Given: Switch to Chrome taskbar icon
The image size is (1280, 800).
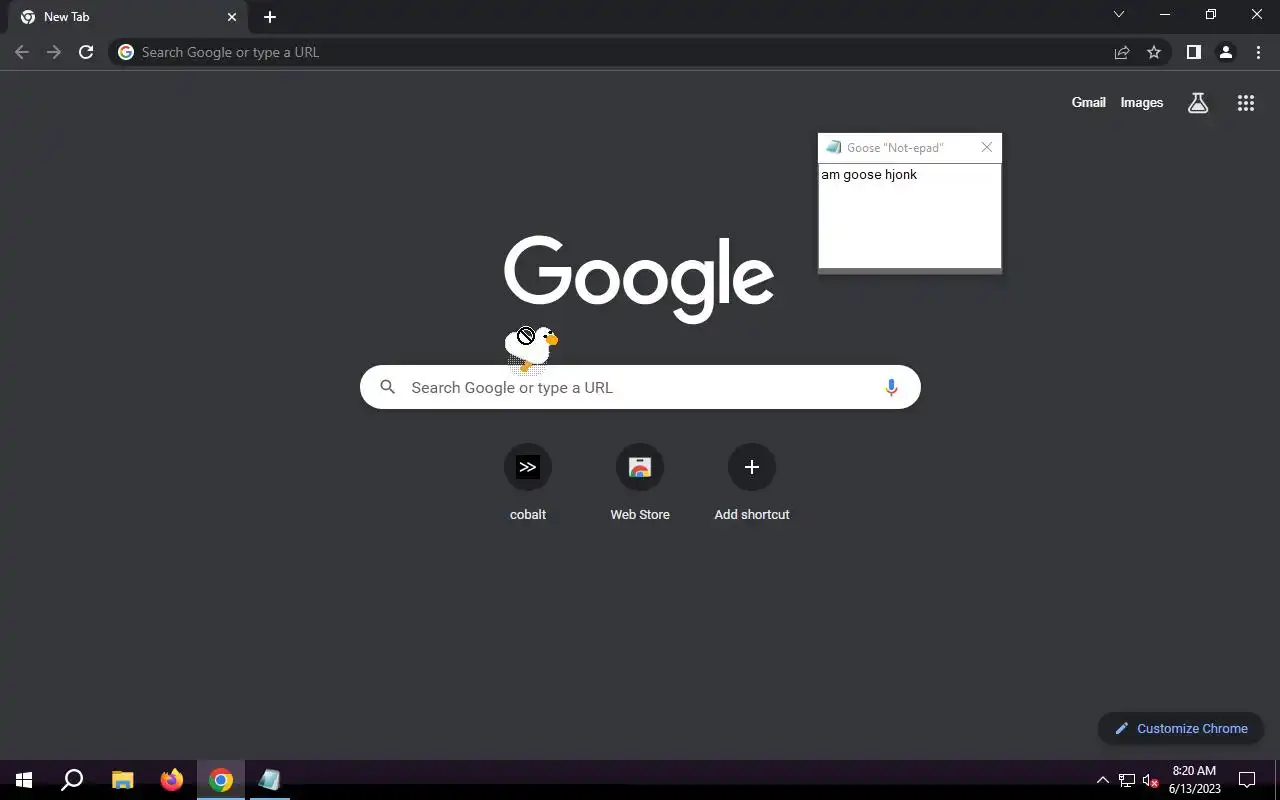Looking at the screenshot, I should point(221,780).
